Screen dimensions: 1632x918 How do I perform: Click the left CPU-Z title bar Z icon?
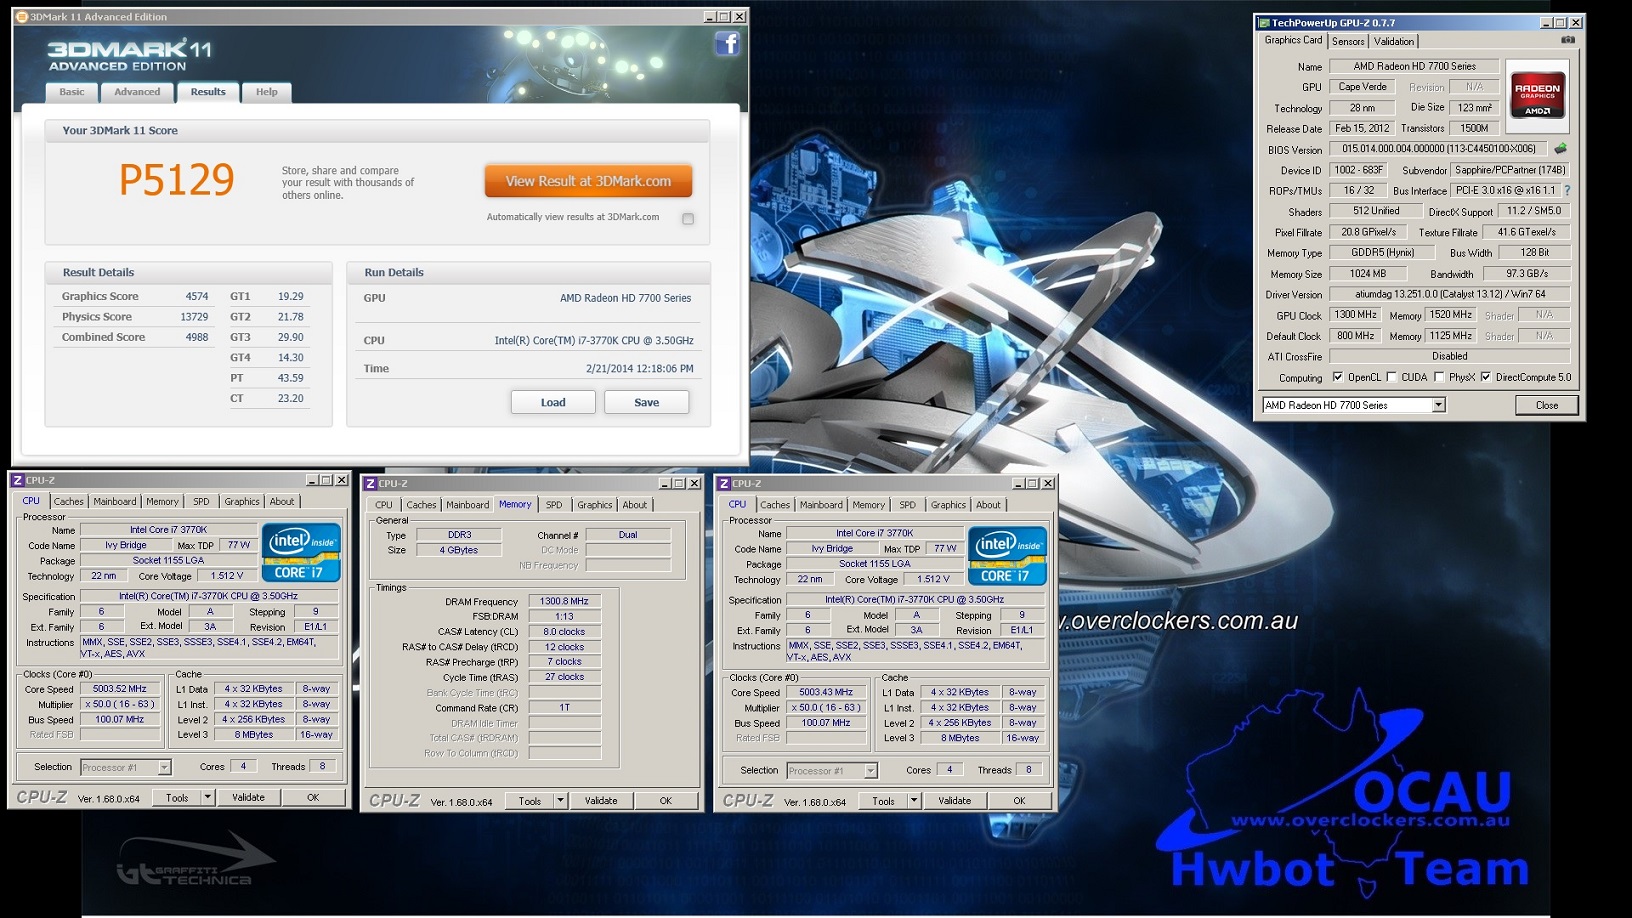(17, 480)
